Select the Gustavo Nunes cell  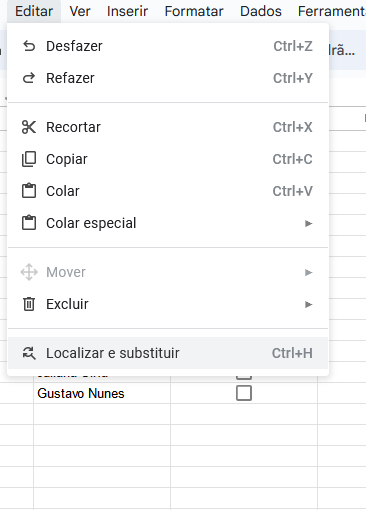(x=102, y=393)
